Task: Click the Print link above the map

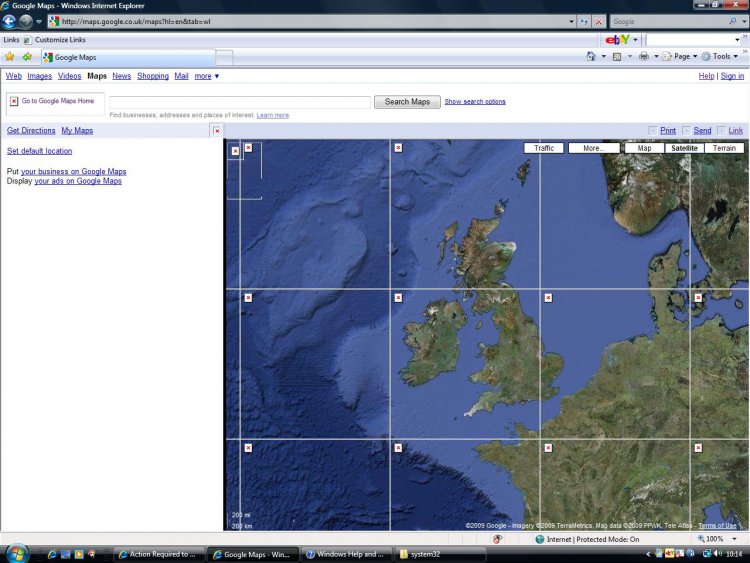Action: [x=668, y=131]
